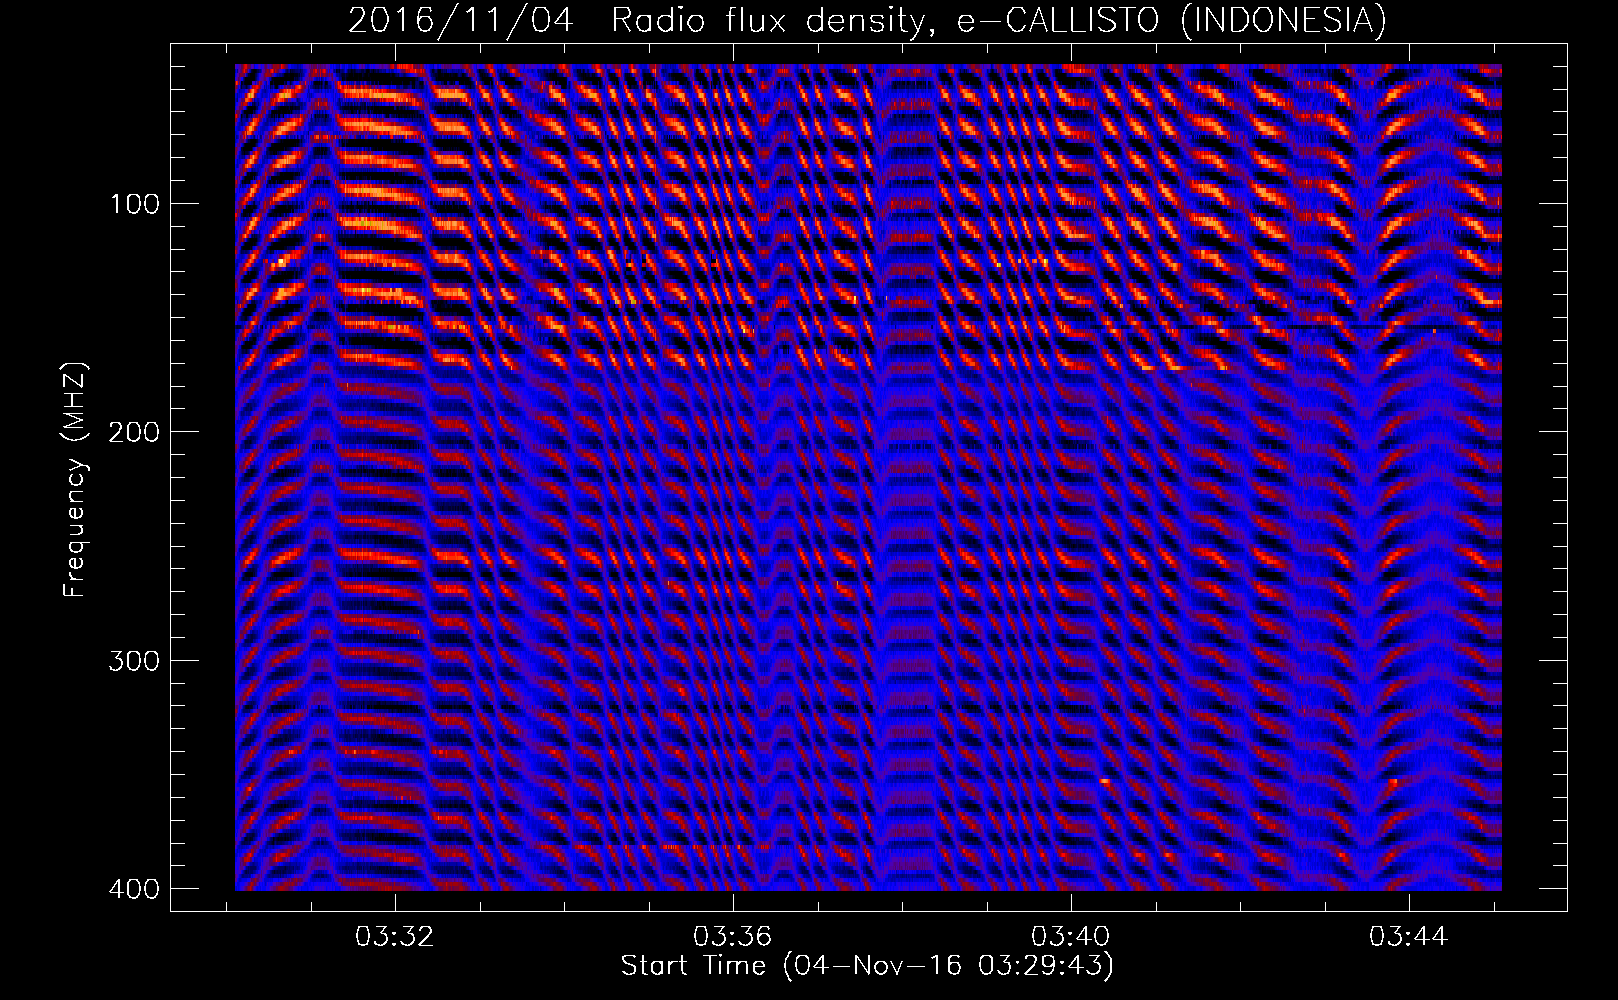Click the 'Start Time (04-Nov-16 03:29:43)' label
The height and width of the screenshot is (1000, 1618).
[x=867, y=966]
